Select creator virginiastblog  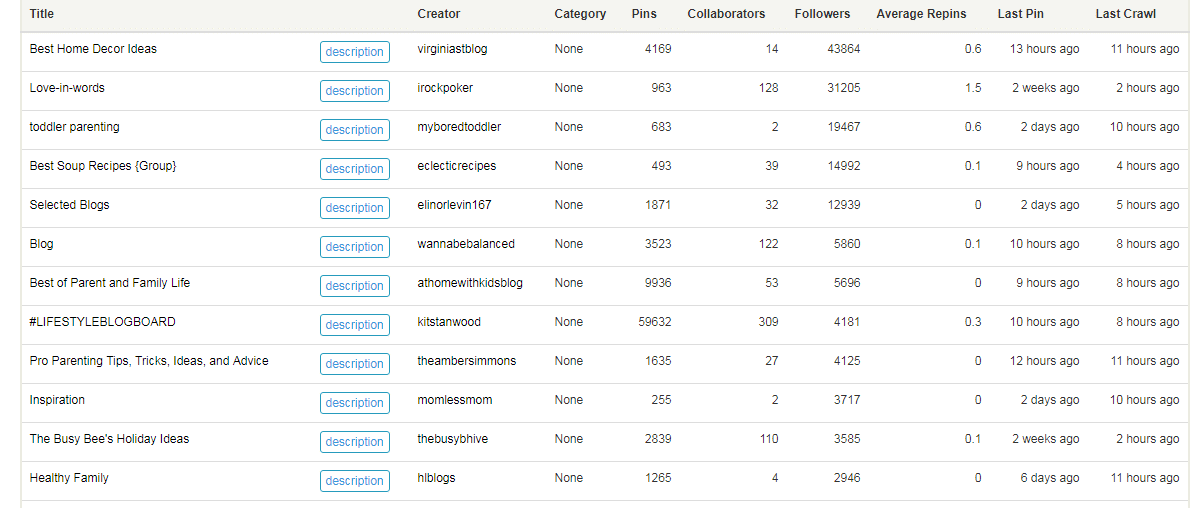tap(452, 49)
